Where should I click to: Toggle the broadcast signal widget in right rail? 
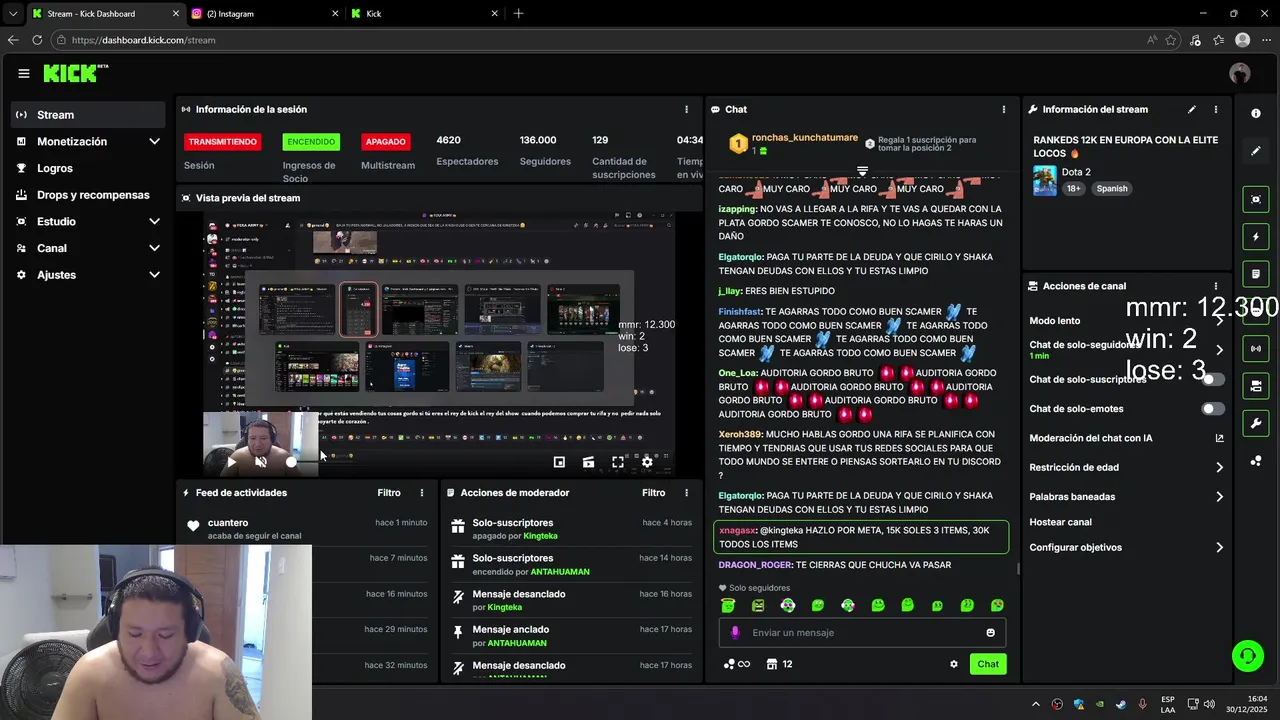tap(1256, 348)
